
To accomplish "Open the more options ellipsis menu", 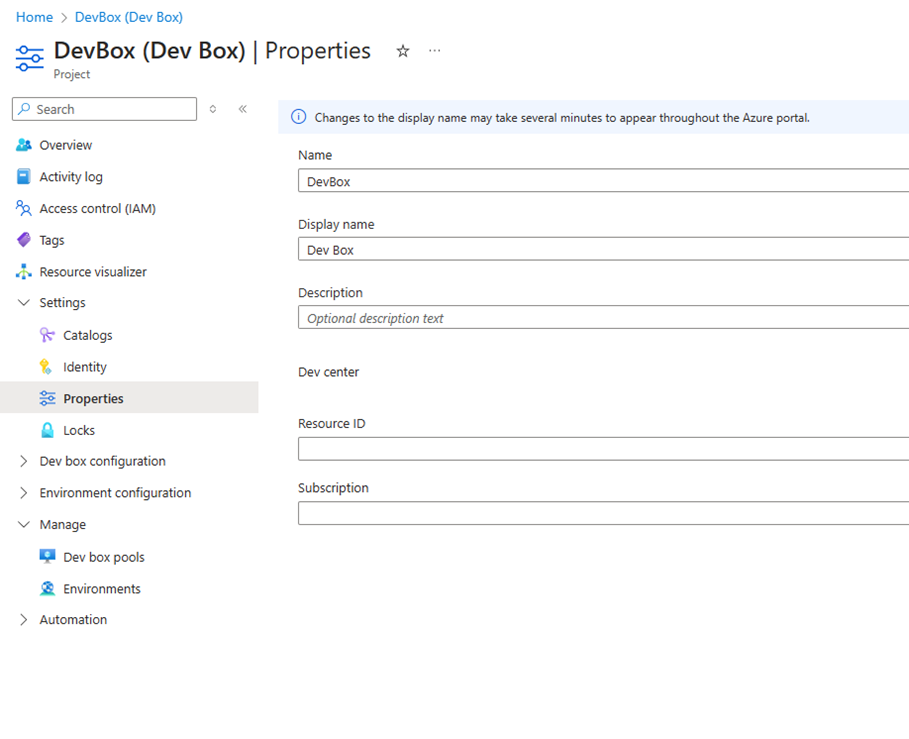I will 435,51.
